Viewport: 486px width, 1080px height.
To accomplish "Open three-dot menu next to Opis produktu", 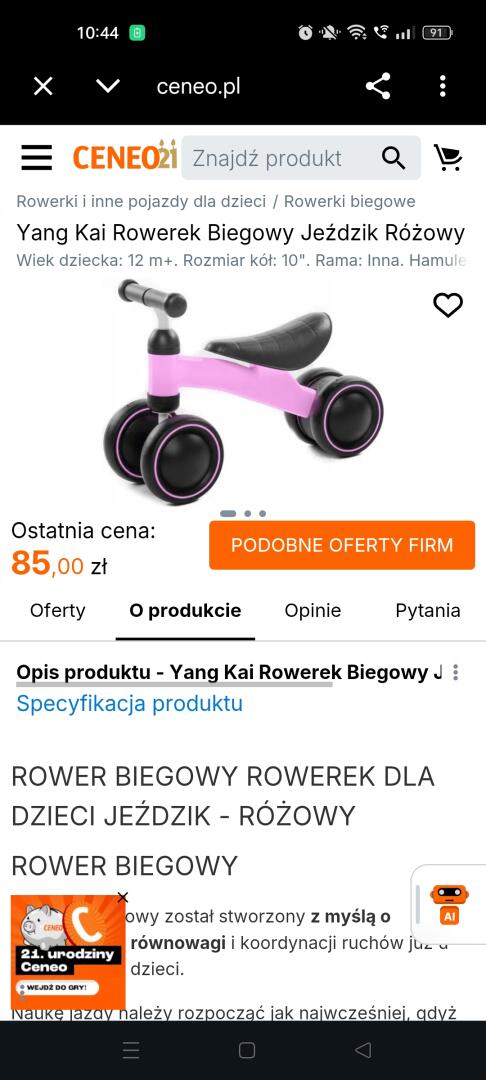I will [x=455, y=673].
